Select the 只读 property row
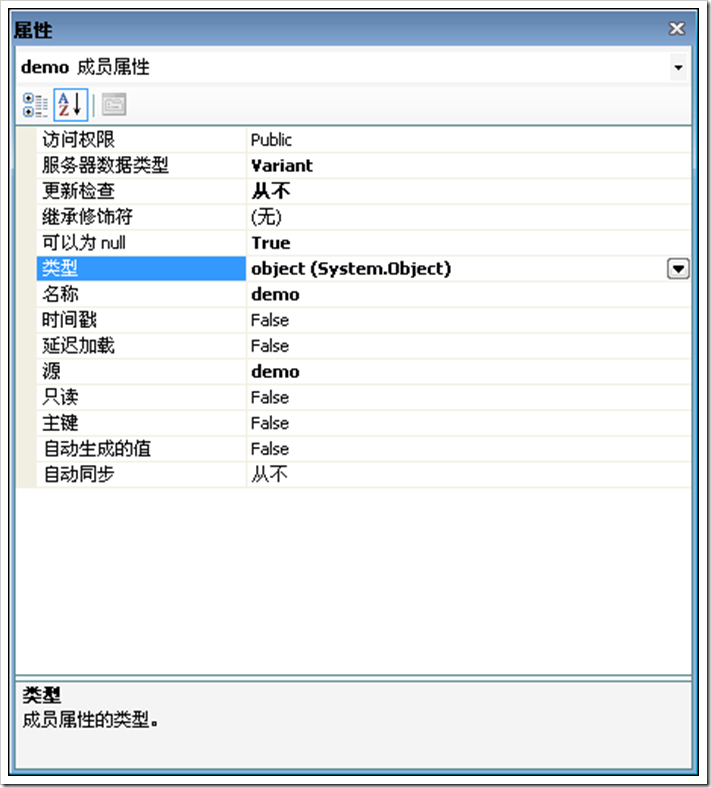The image size is (711, 788). pos(141,398)
